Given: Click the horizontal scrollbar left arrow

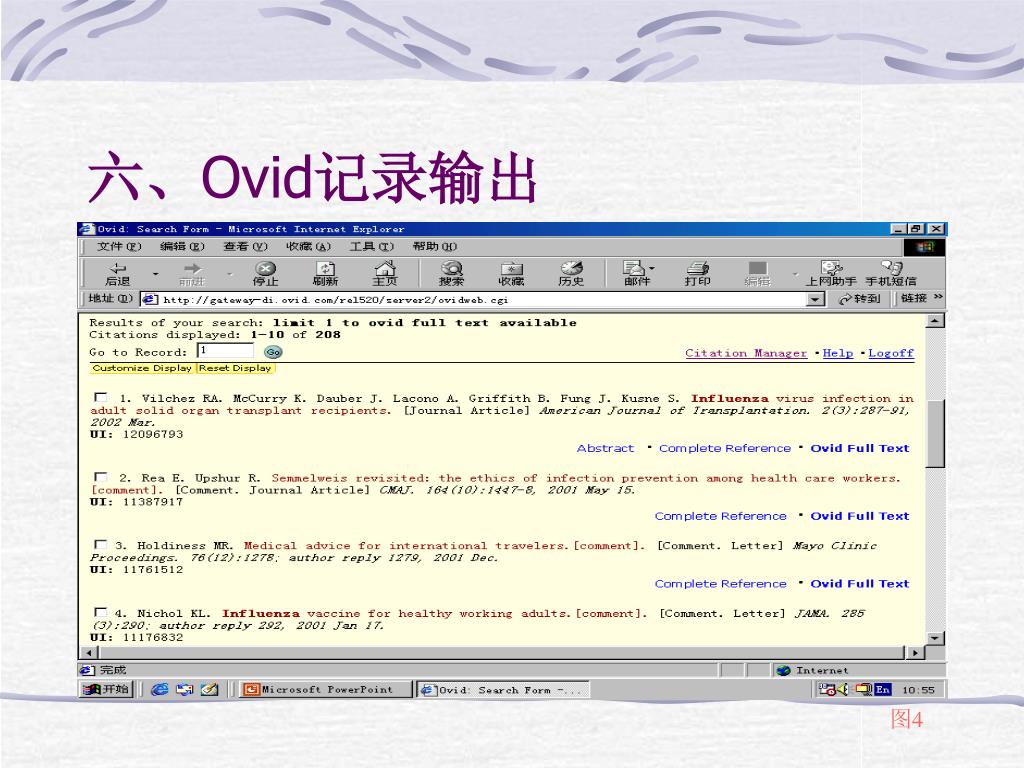Looking at the screenshot, I should point(88,652).
